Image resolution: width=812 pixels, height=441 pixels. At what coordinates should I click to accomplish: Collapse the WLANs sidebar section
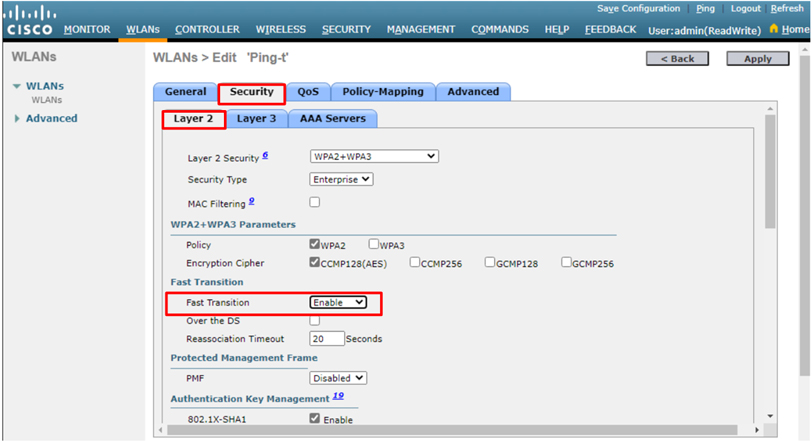pos(17,87)
